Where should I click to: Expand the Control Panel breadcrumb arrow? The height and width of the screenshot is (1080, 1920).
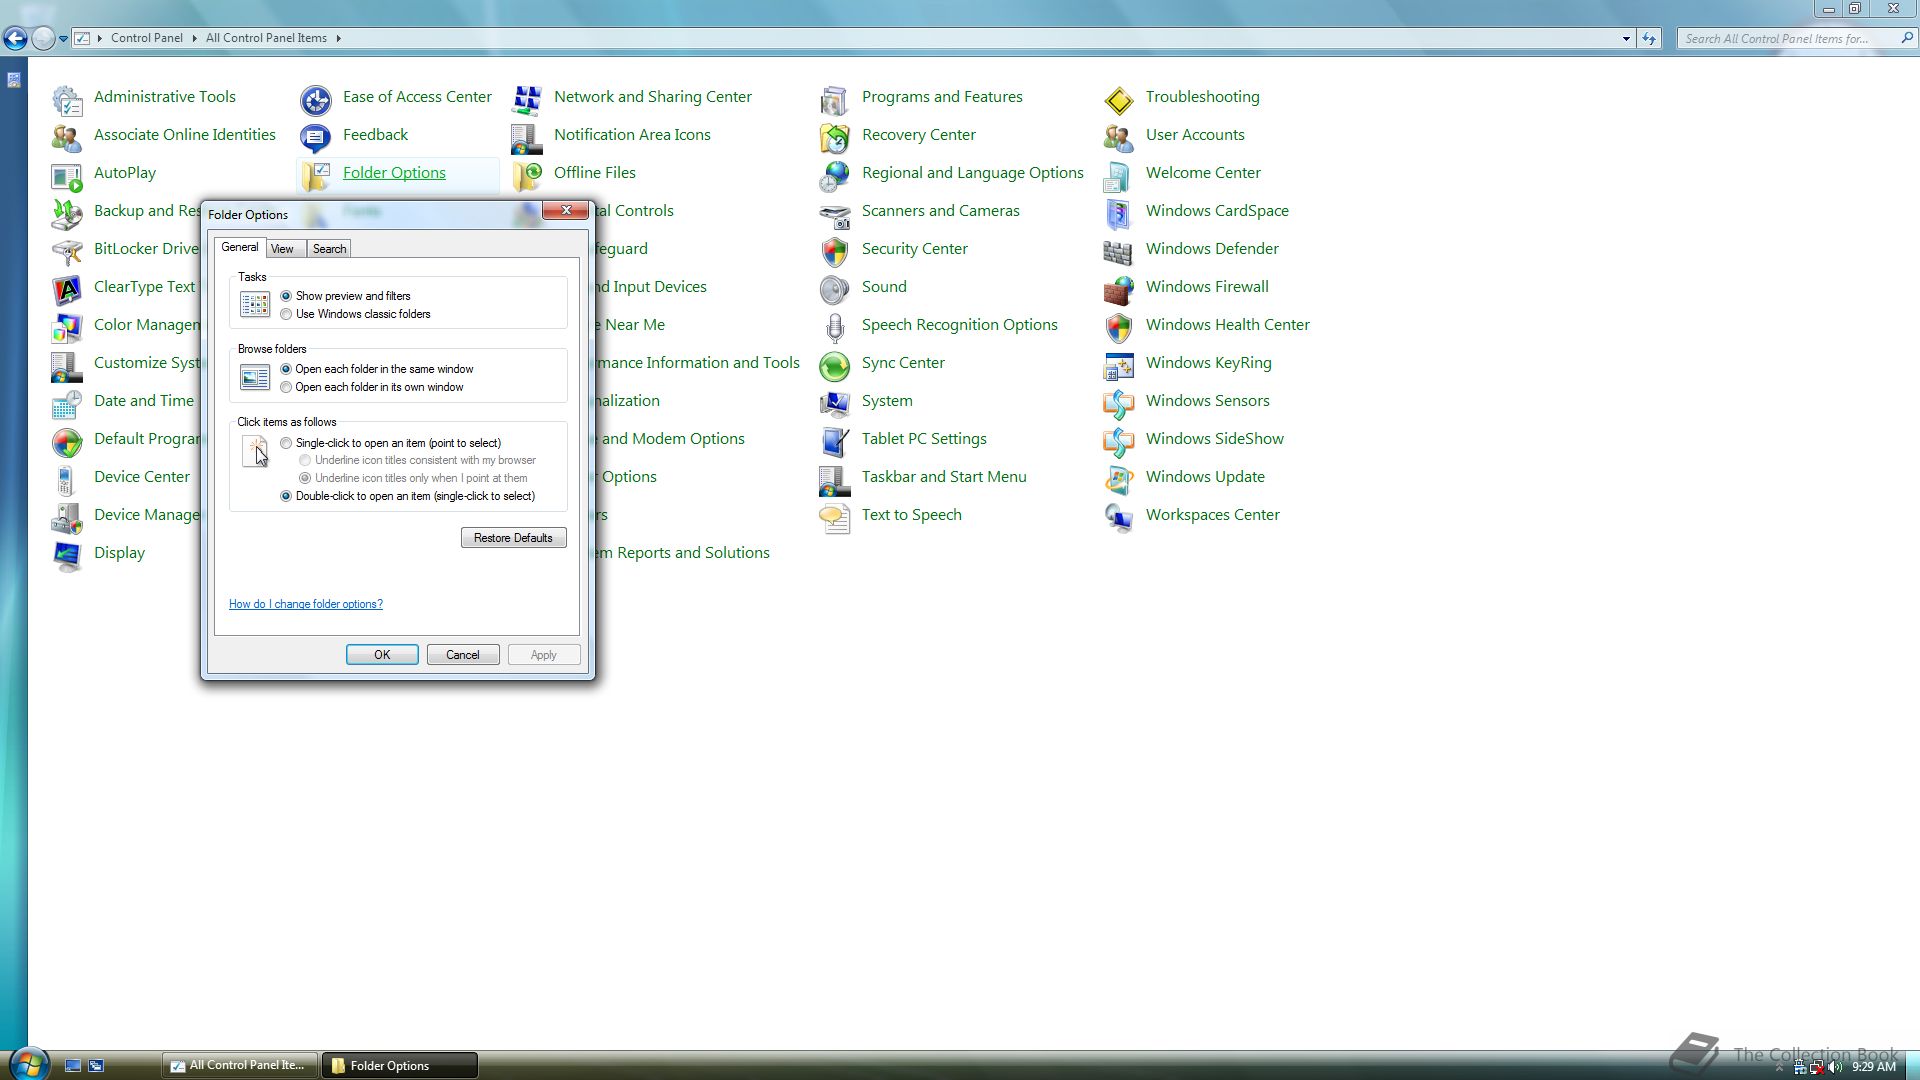pos(194,38)
